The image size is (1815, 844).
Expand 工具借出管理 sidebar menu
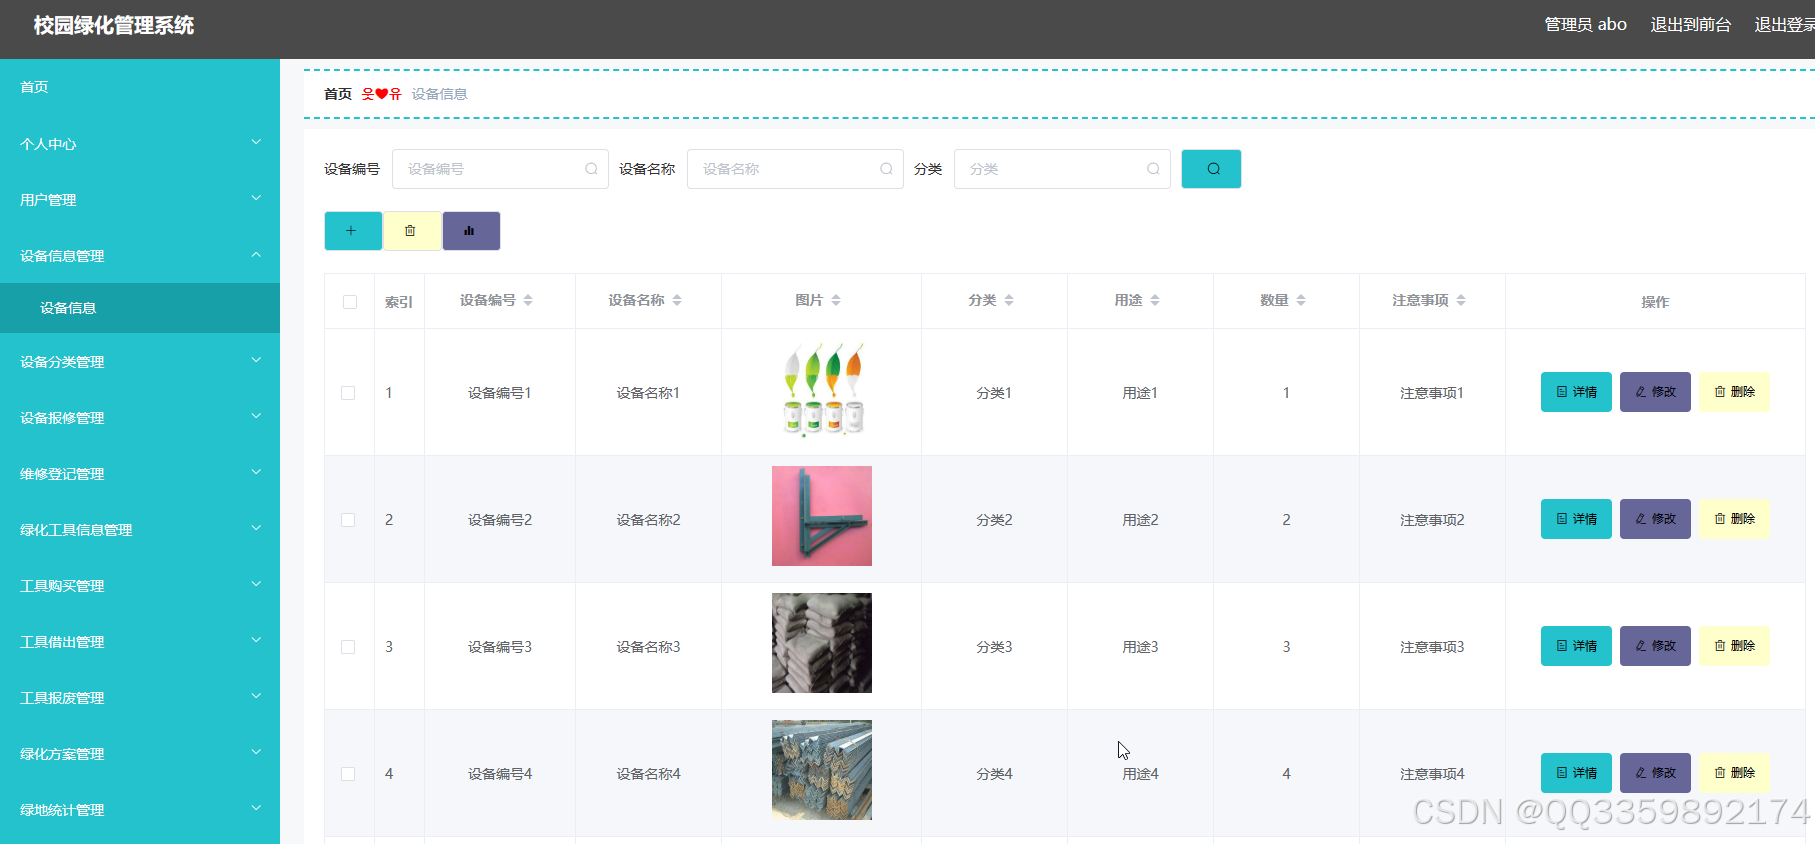(x=140, y=642)
